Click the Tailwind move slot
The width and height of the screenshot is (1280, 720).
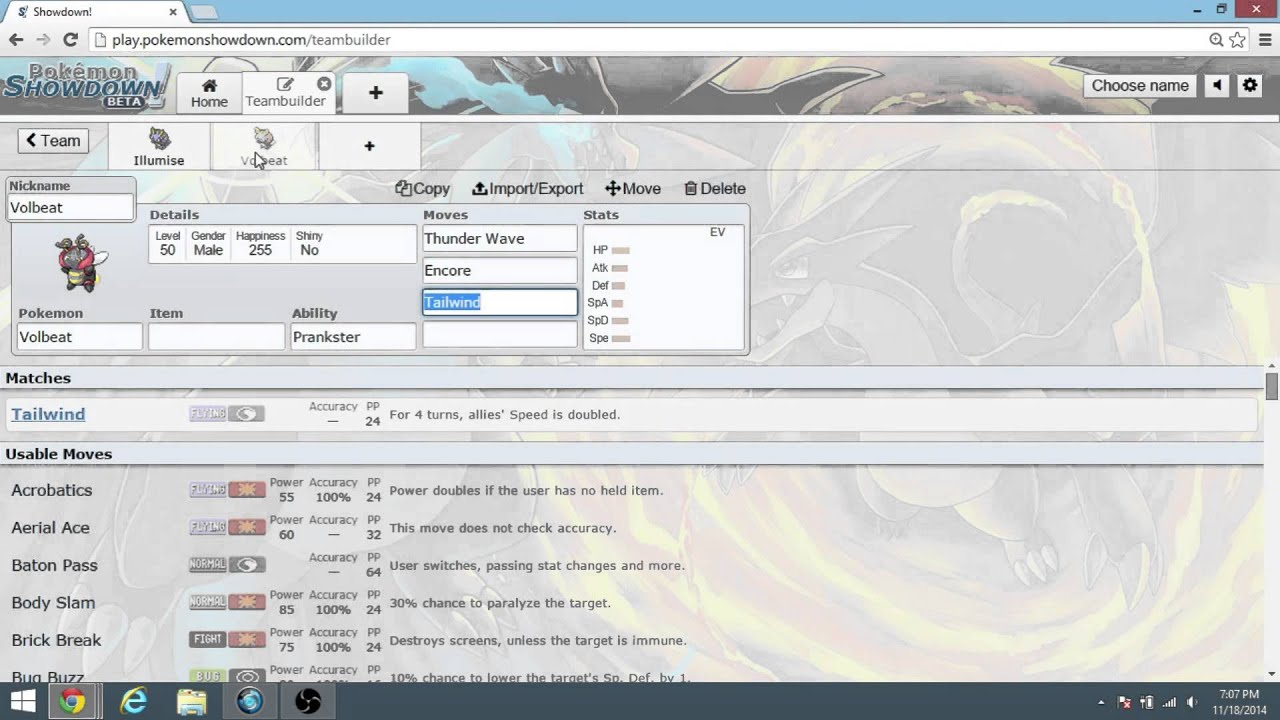tap(500, 302)
